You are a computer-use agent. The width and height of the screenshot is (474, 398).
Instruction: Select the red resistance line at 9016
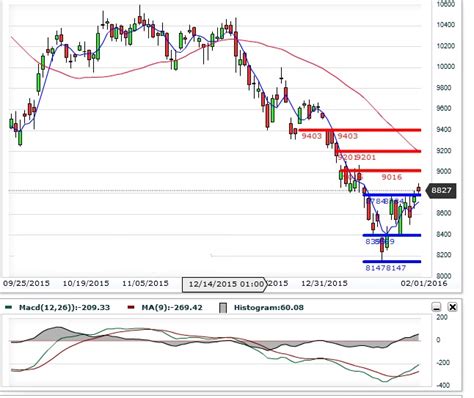380,171
